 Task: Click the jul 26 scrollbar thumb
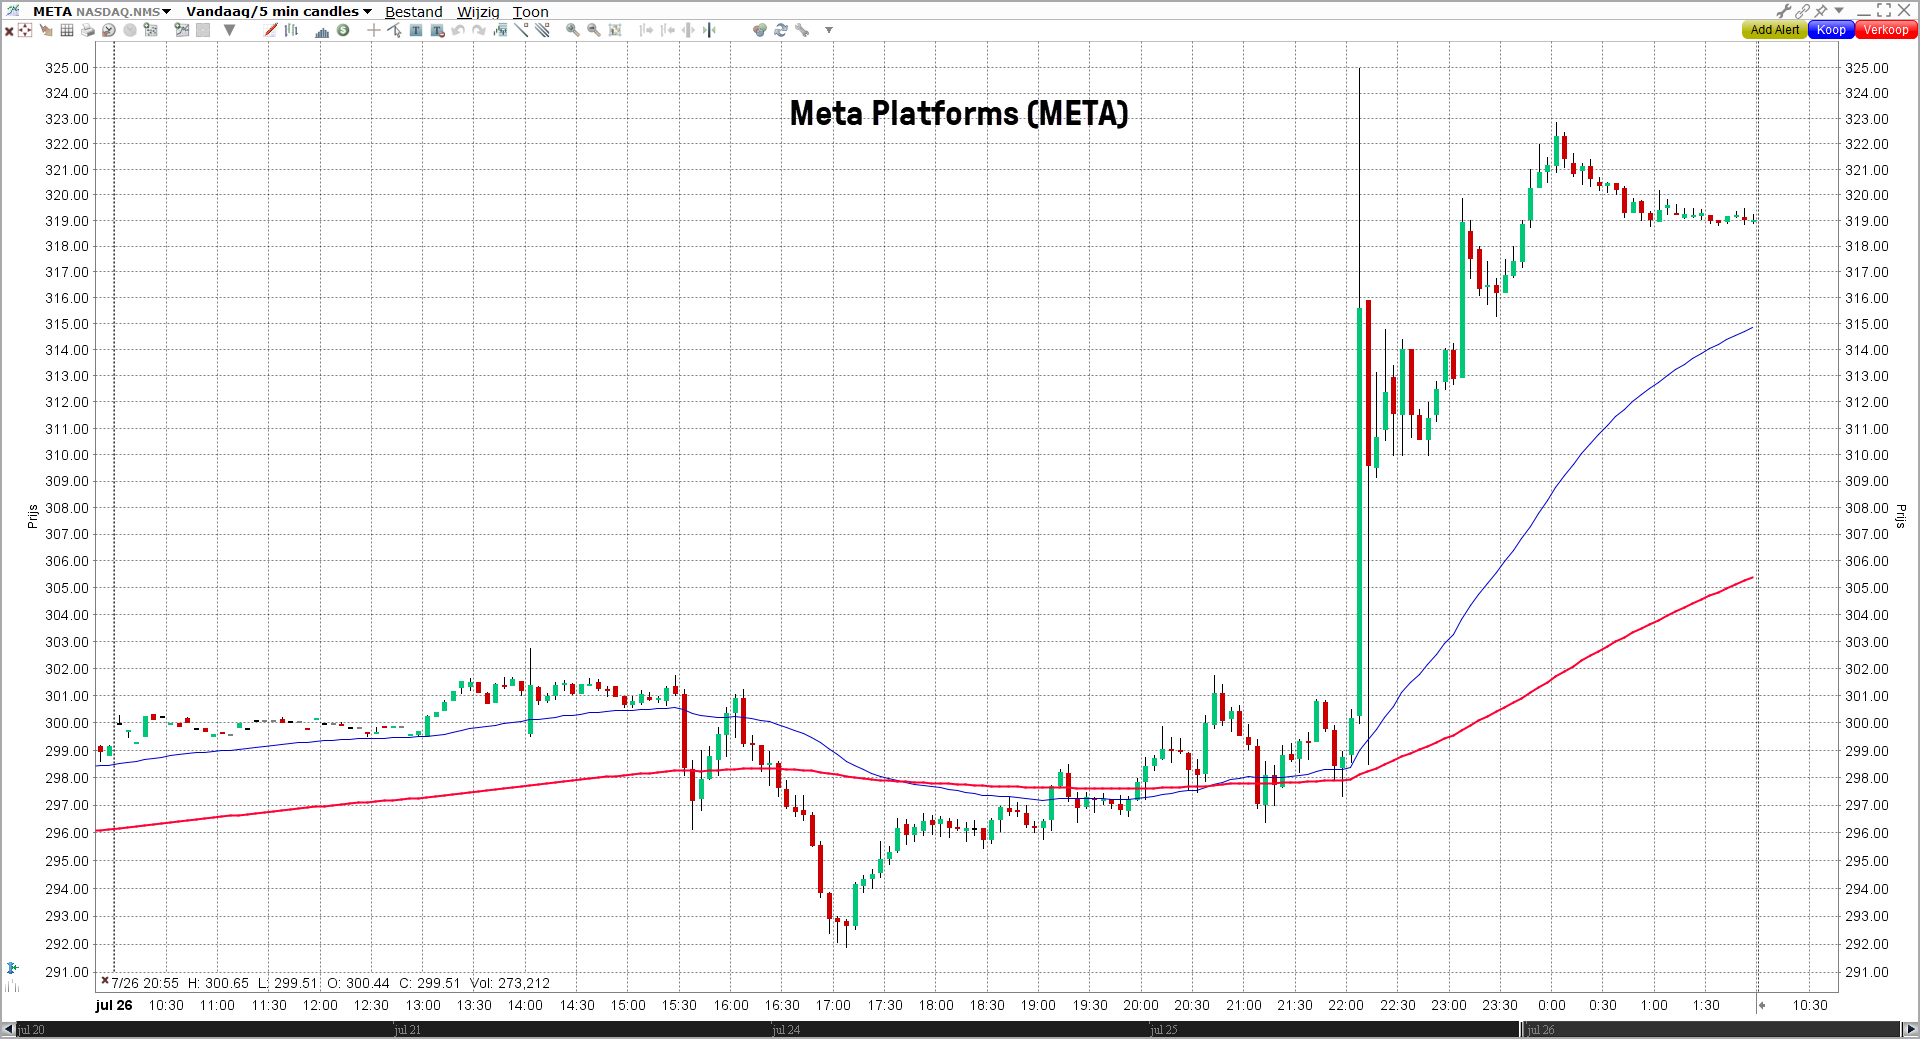click(1710, 1029)
